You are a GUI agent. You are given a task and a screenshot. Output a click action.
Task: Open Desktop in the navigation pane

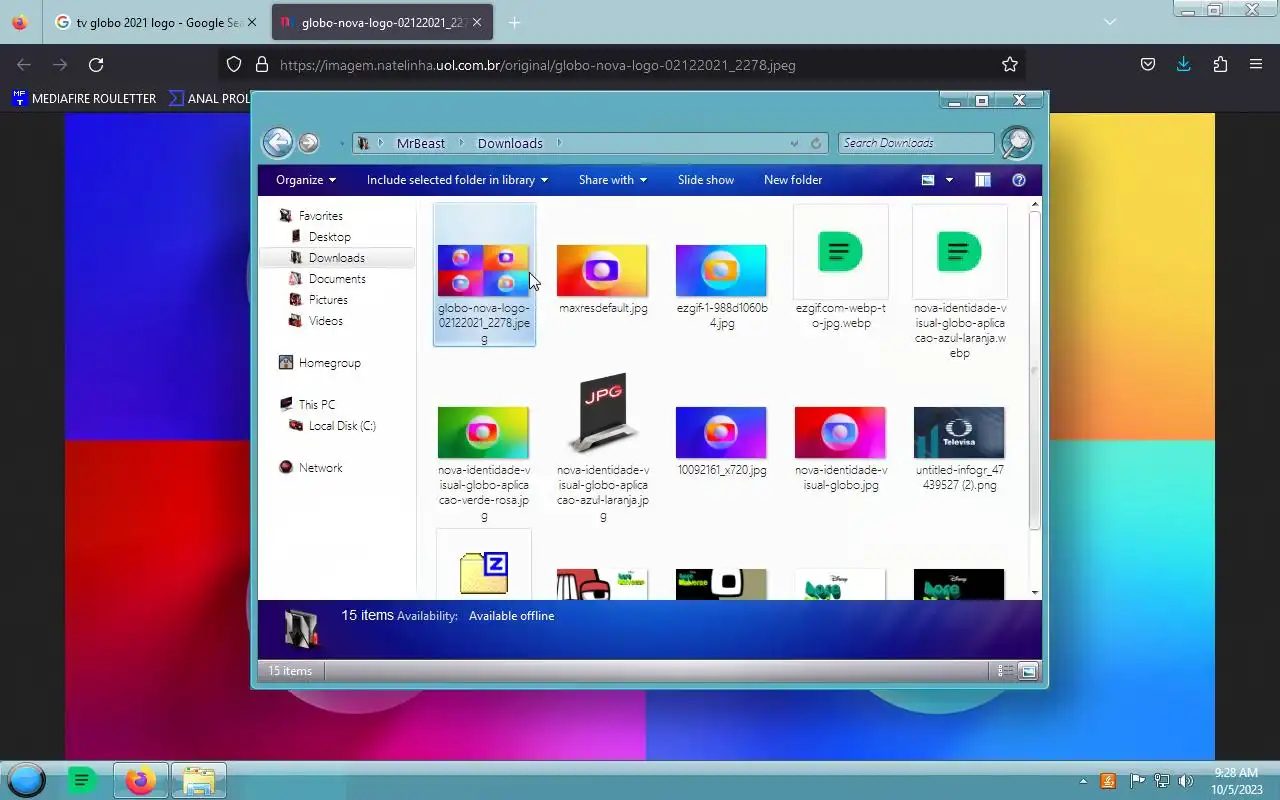coord(329,237)
